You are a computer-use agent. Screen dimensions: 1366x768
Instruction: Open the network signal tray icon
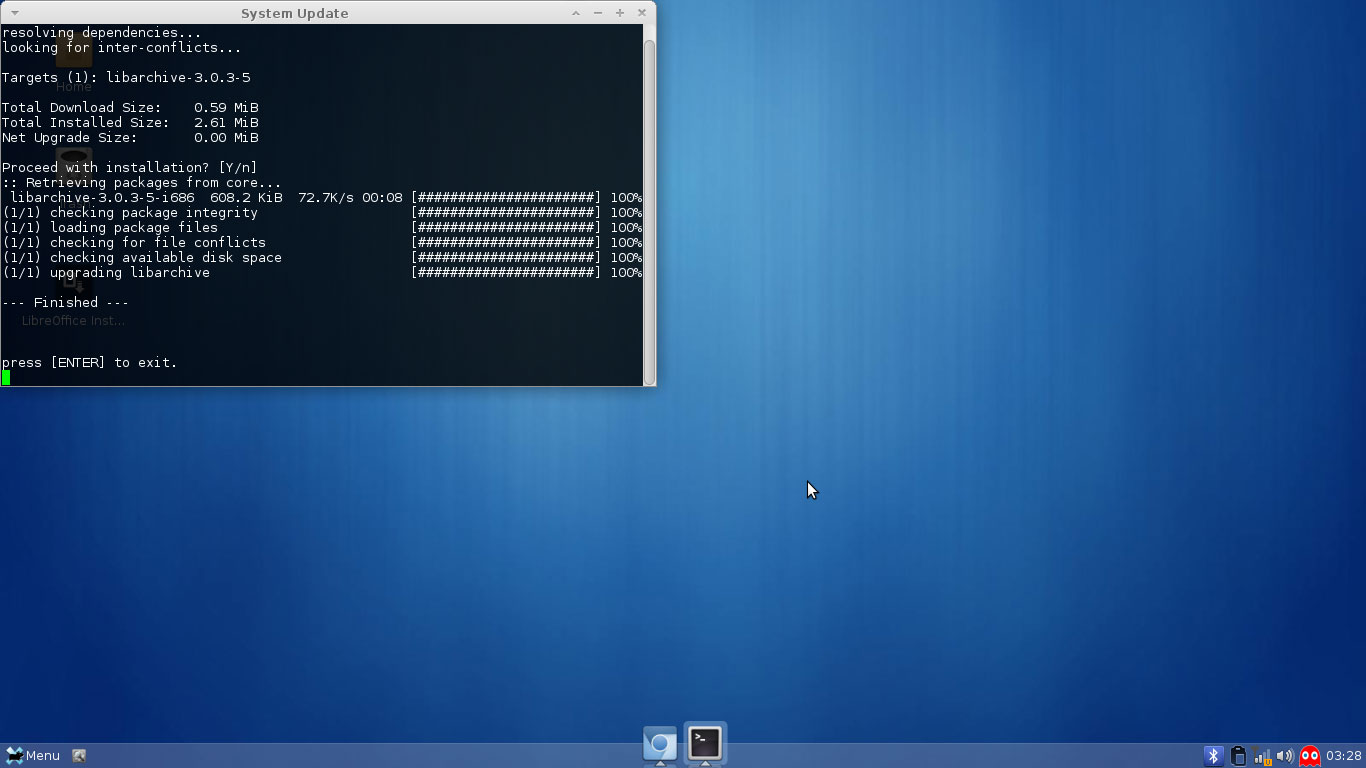(x=1262, y=756)
